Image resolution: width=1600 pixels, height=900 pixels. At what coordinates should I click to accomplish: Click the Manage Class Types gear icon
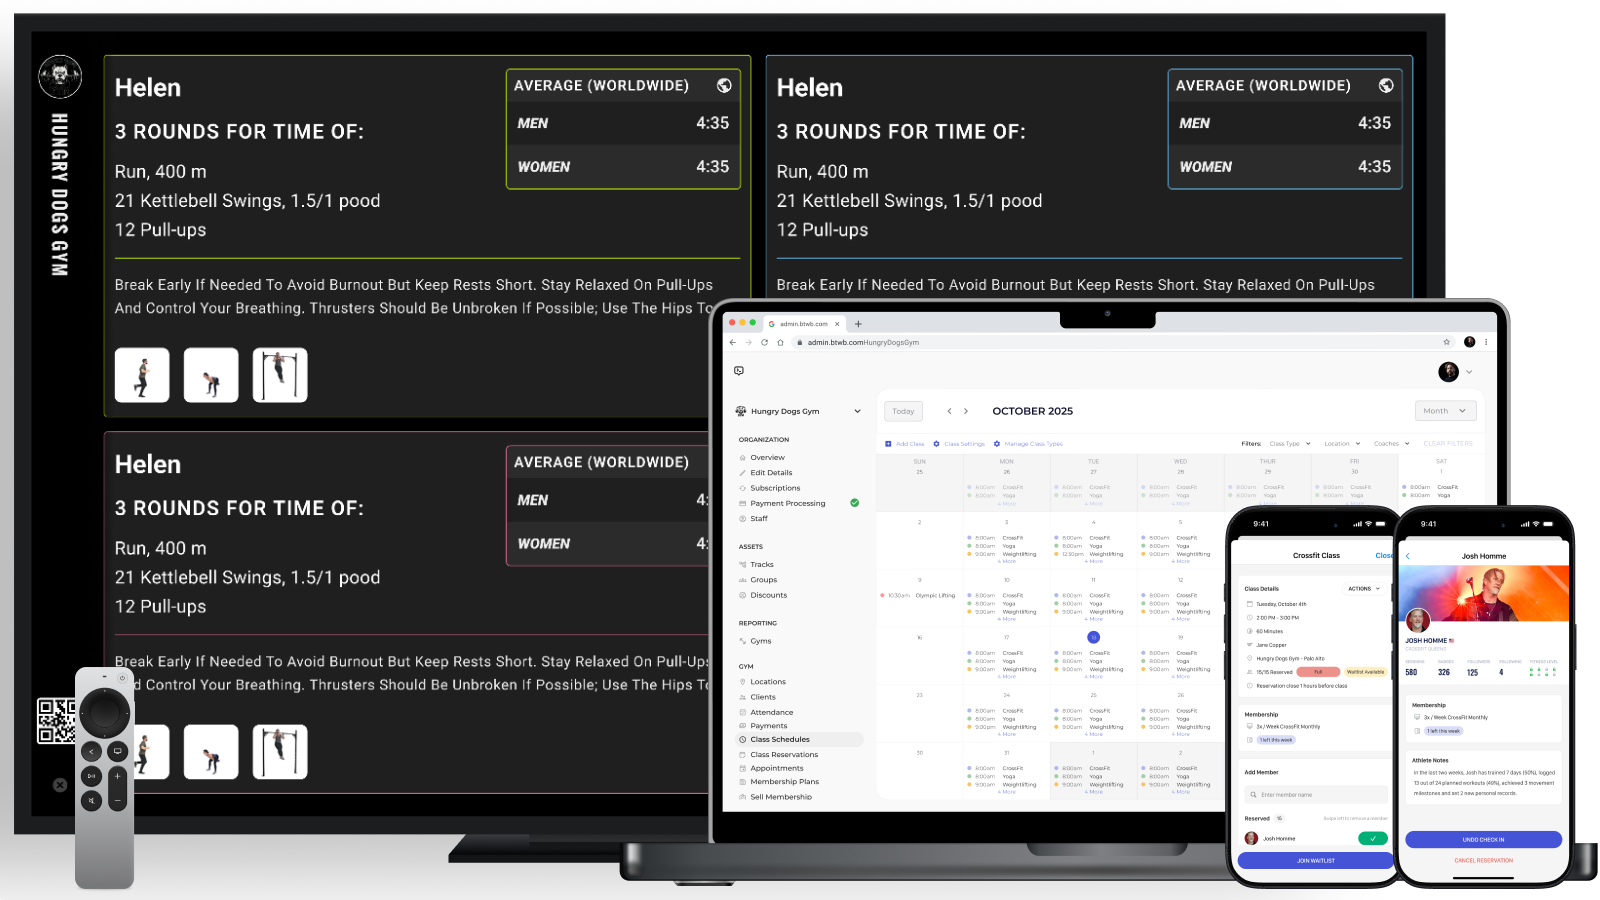[x=997, y=443]
